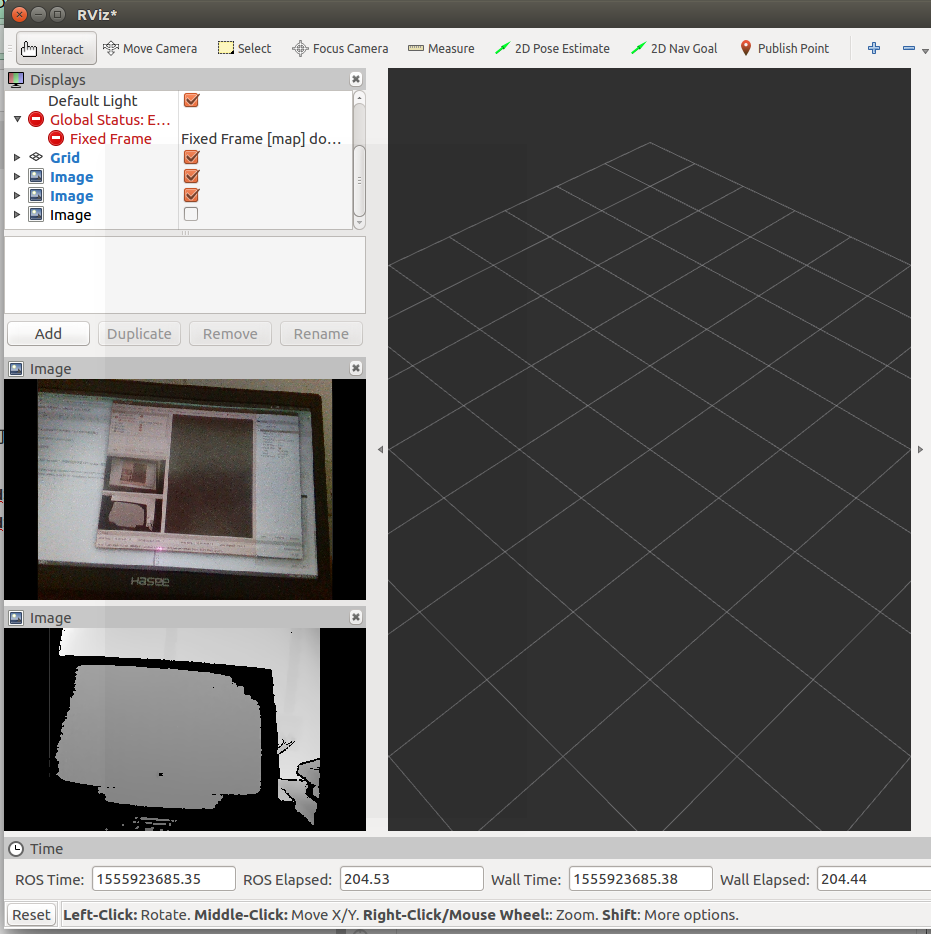Click the ROS Elapsed field
The image size is (931, 934).
coord(412,879)
